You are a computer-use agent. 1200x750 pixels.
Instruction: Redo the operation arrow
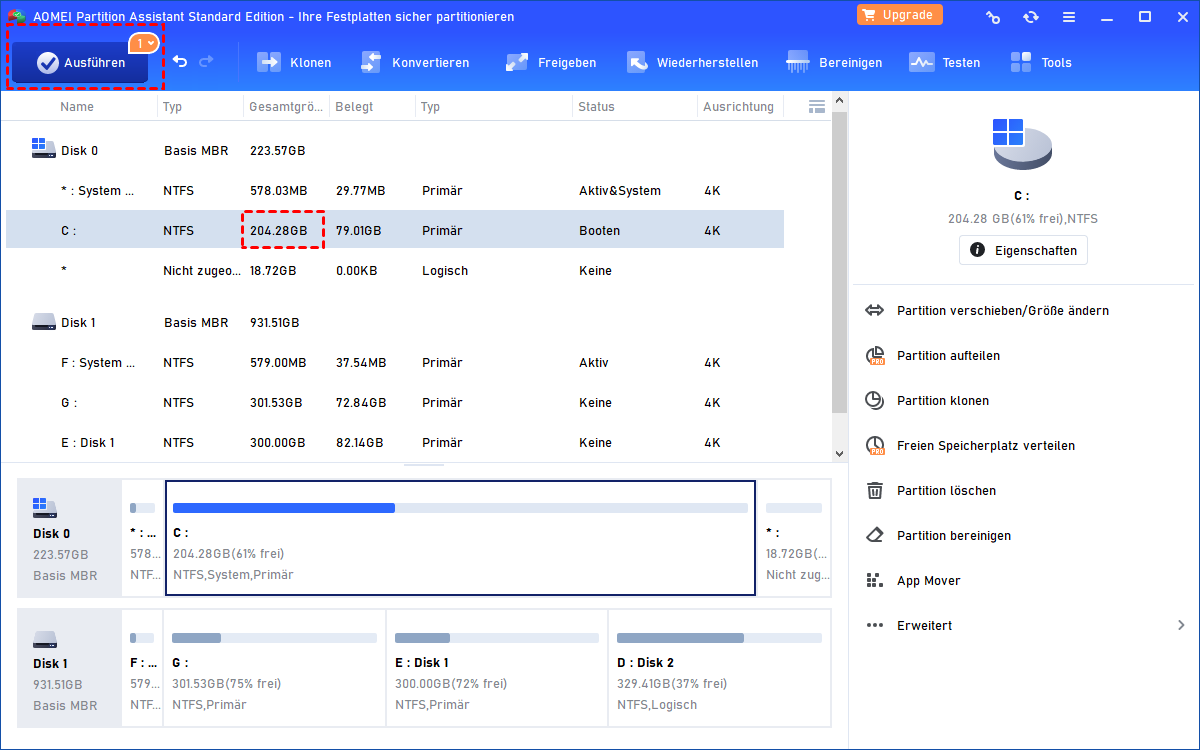pos(206,62)
